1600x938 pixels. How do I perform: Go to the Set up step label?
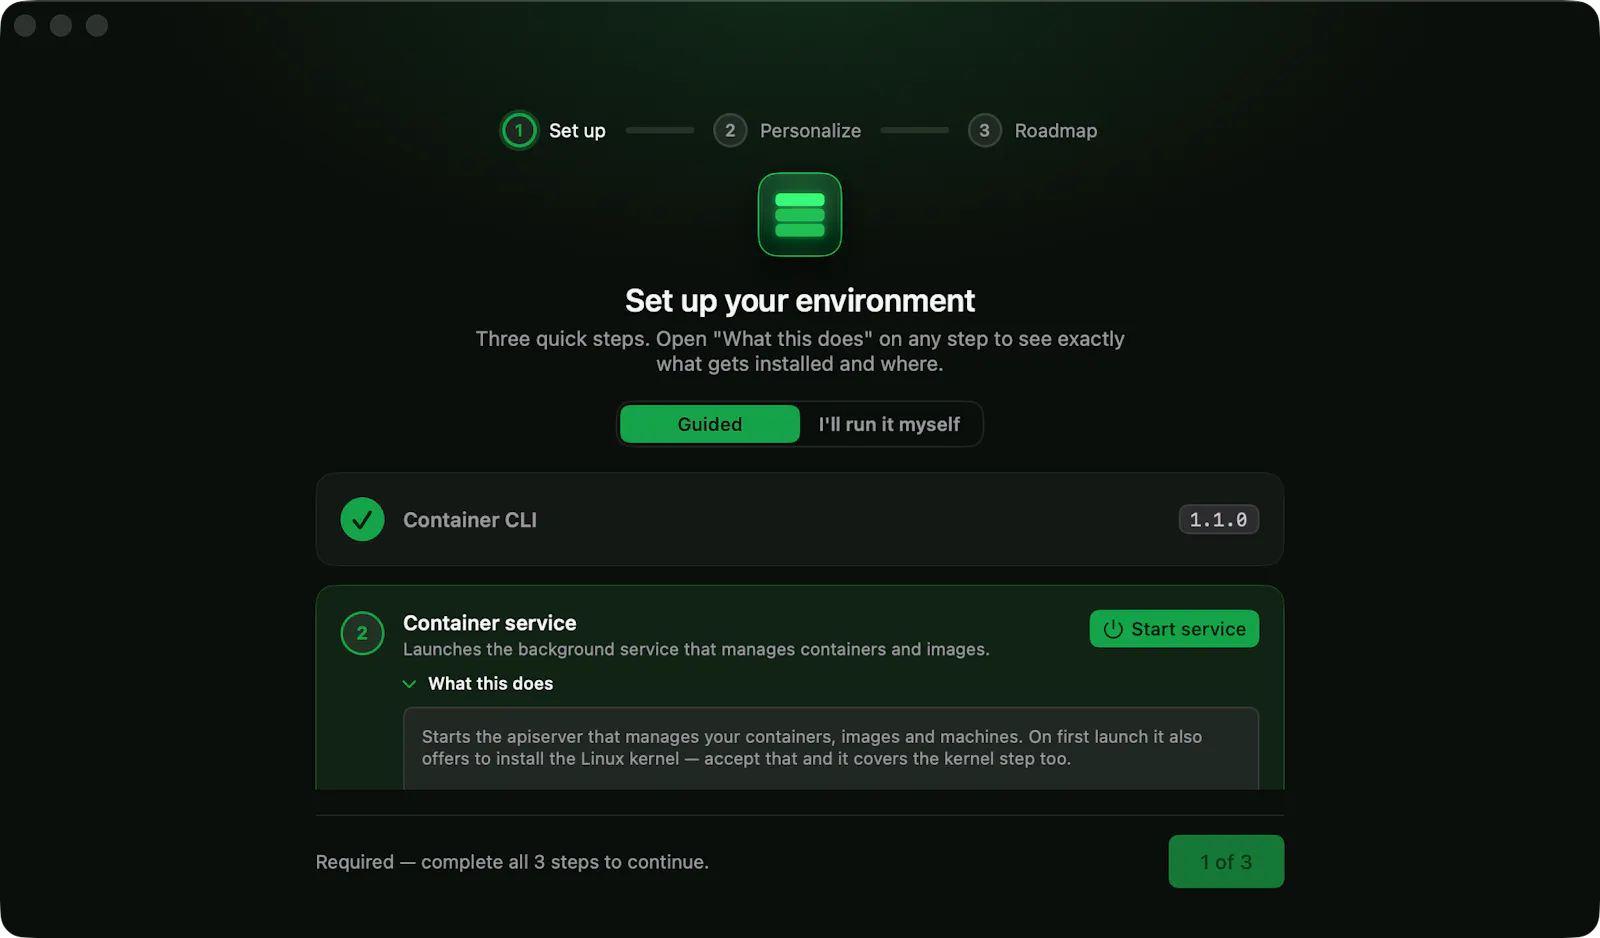pos(577,131)
